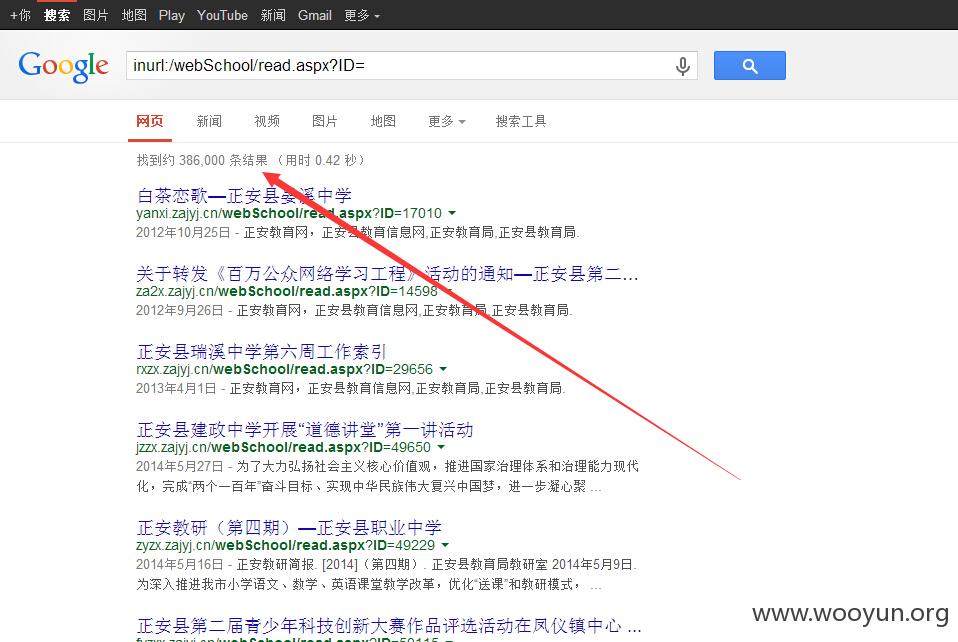Open Play in the top bar
958x642 pixels.
click(x=172, y=15)
